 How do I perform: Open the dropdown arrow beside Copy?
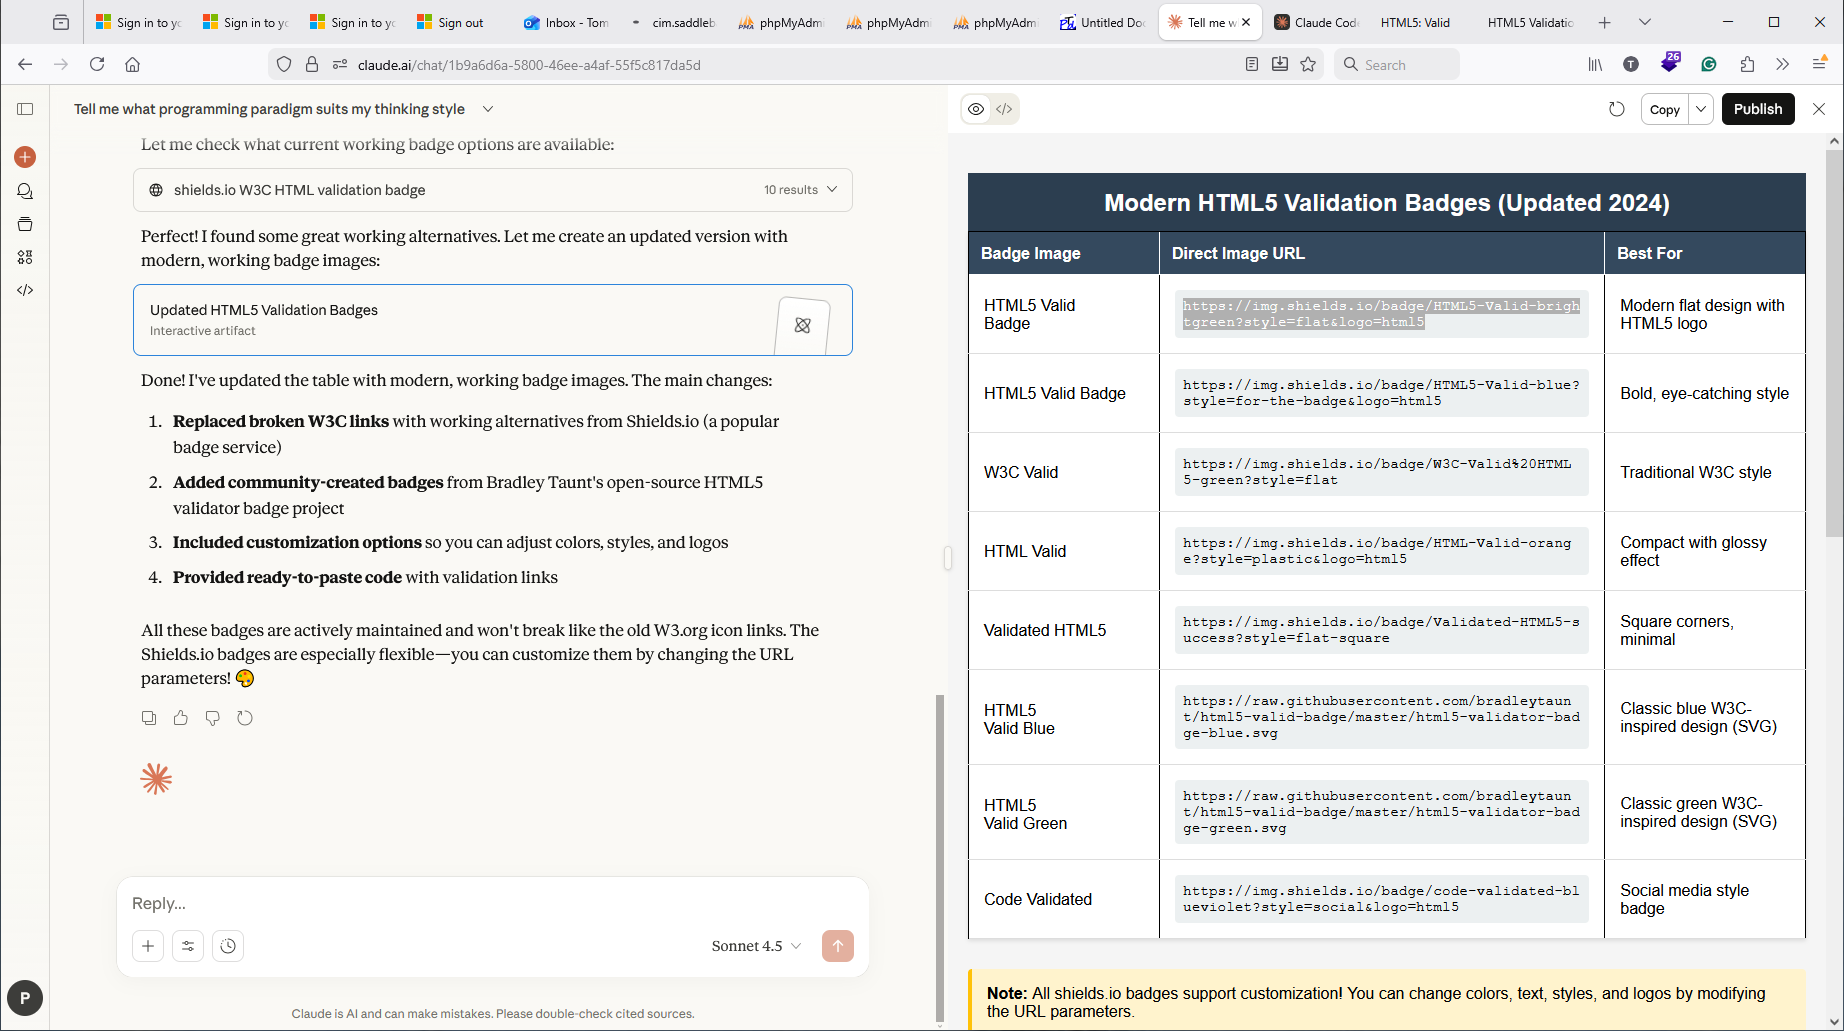point(1701,109)
